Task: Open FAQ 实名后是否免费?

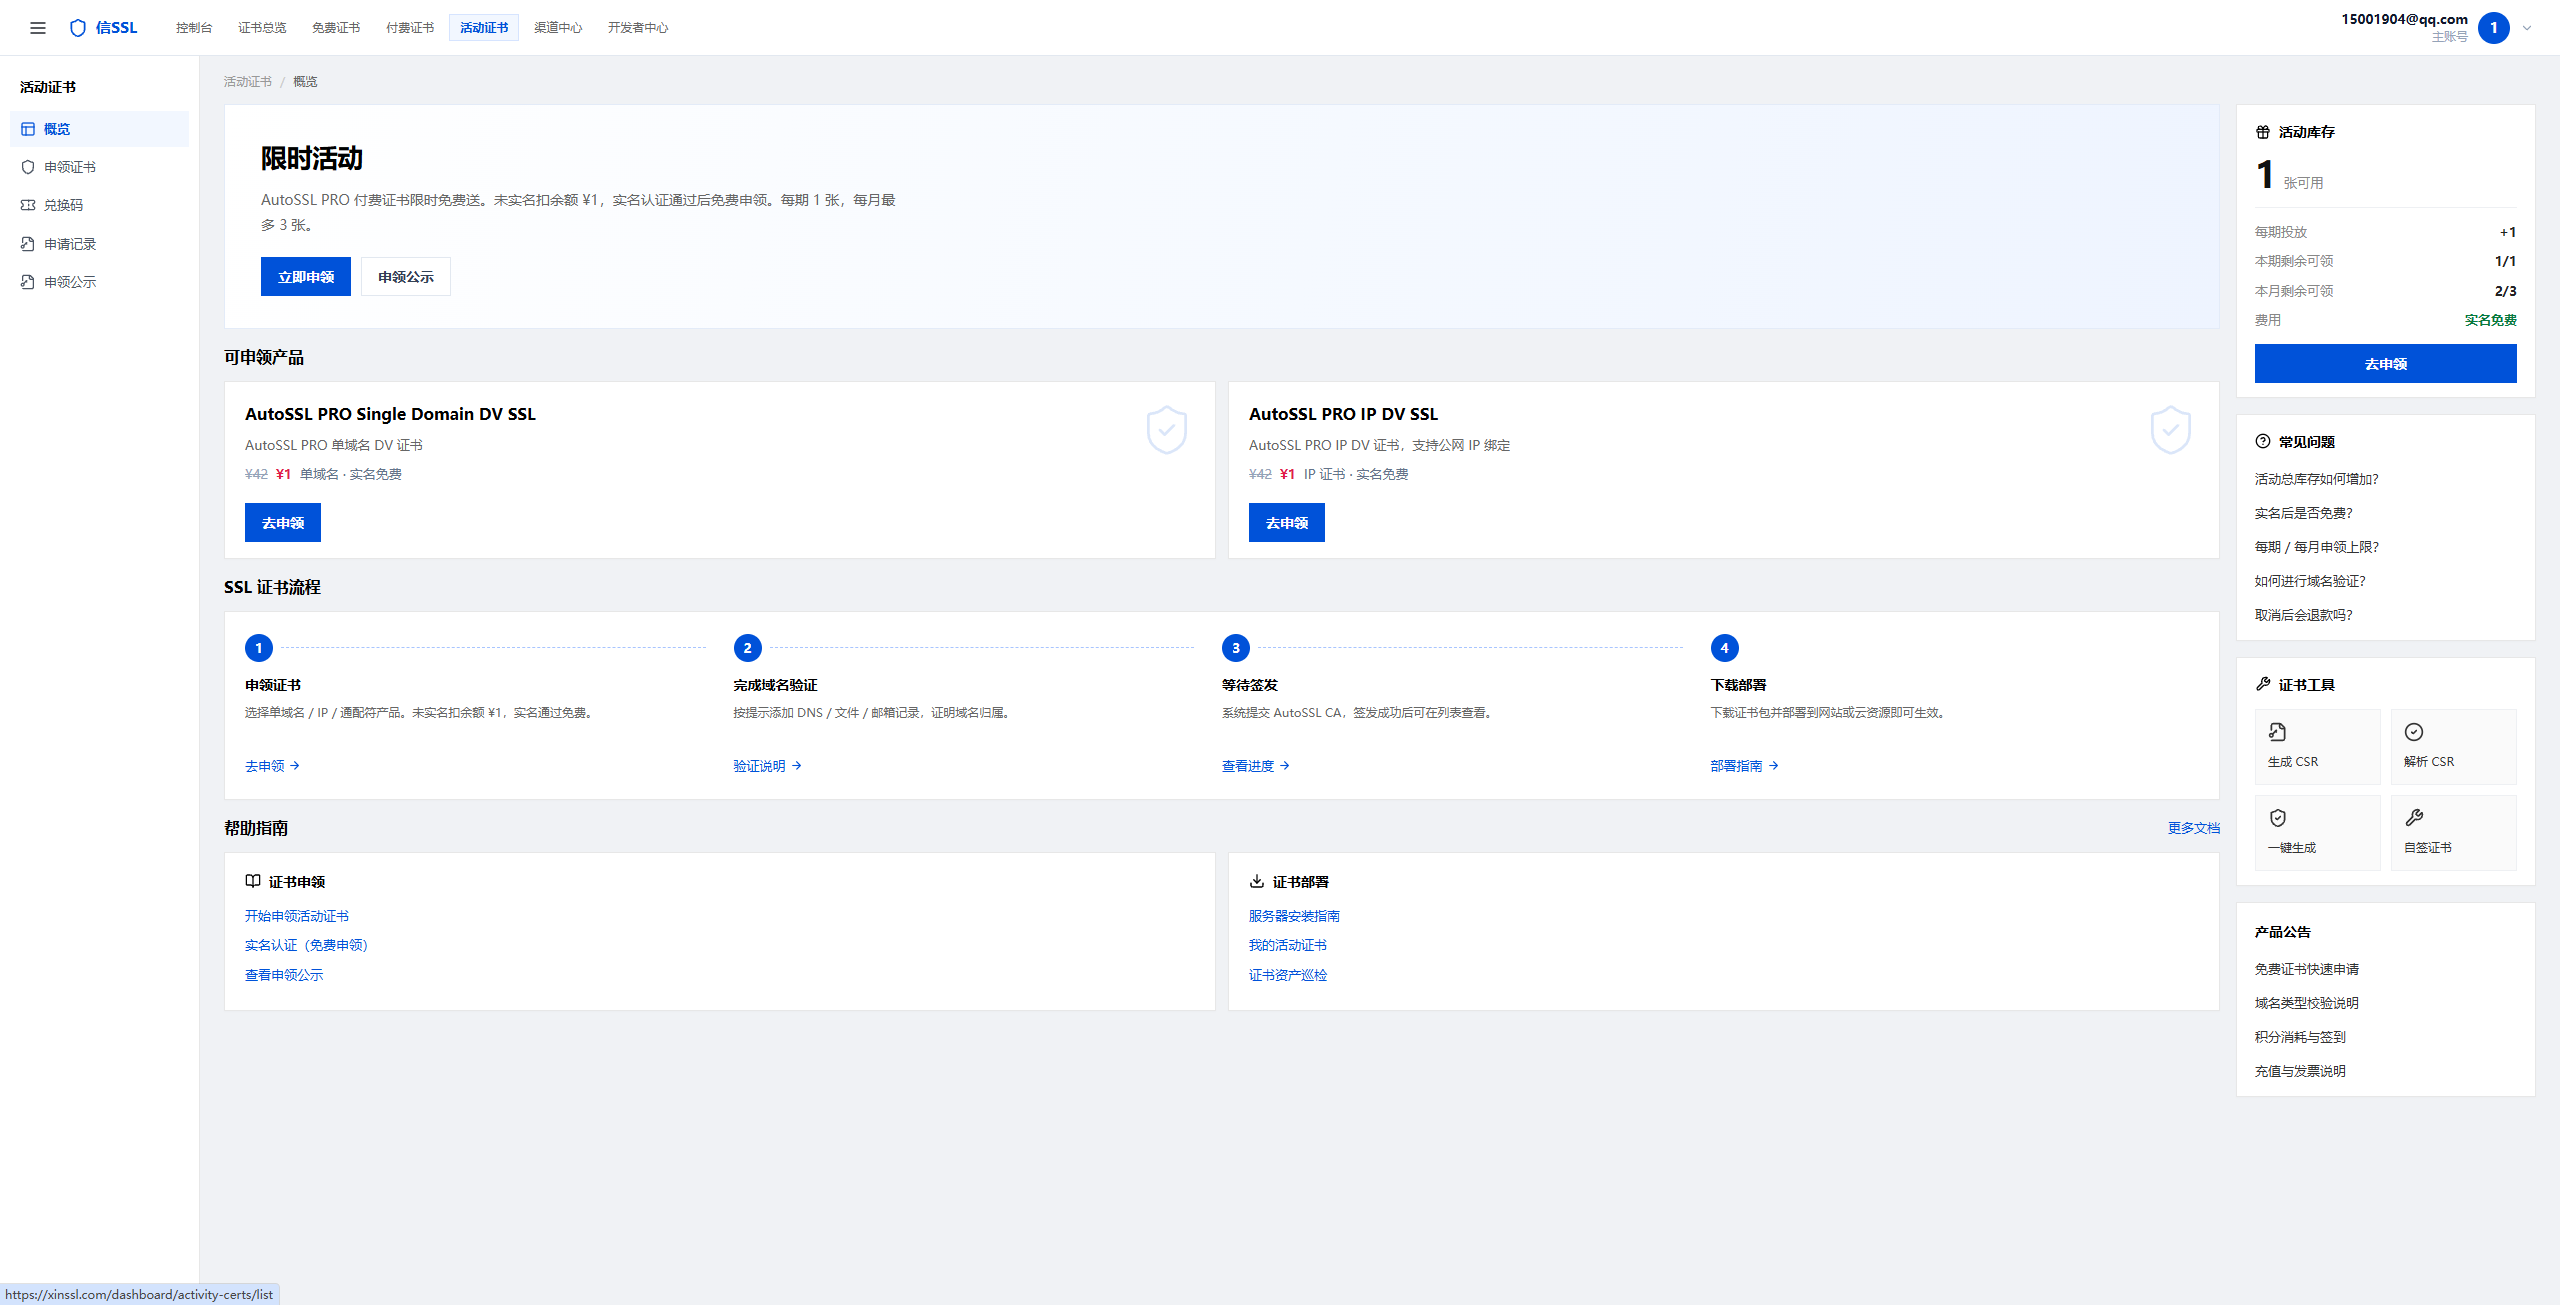Action: (x=2304, y=513)
